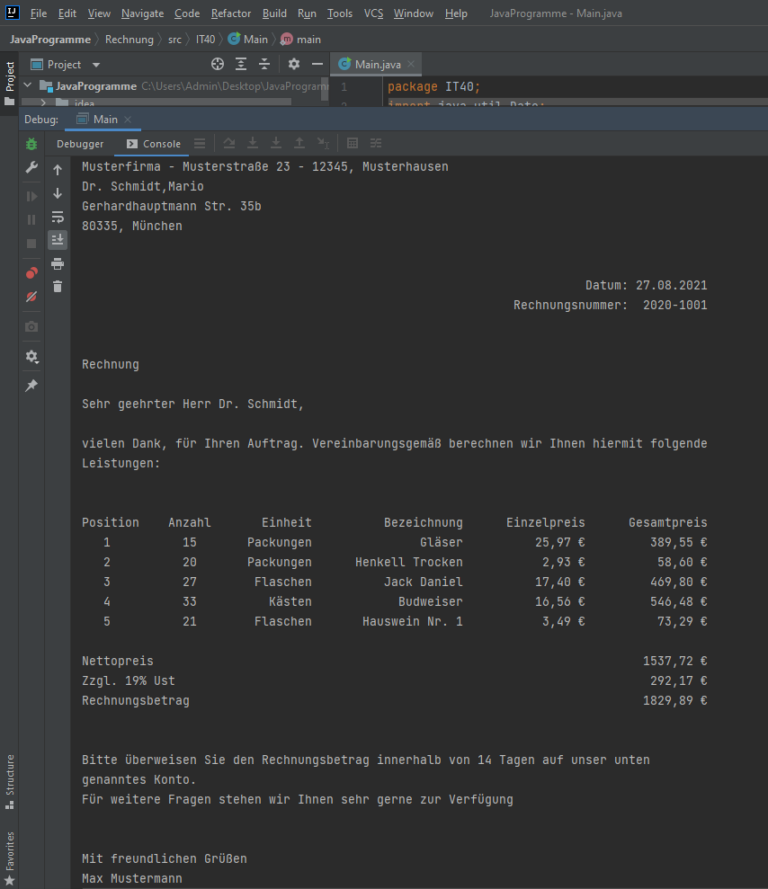Viewport: 768px width, 889px height.
Task: Hide the Project panel with minus icon
Action: click(x=317, y=64)
